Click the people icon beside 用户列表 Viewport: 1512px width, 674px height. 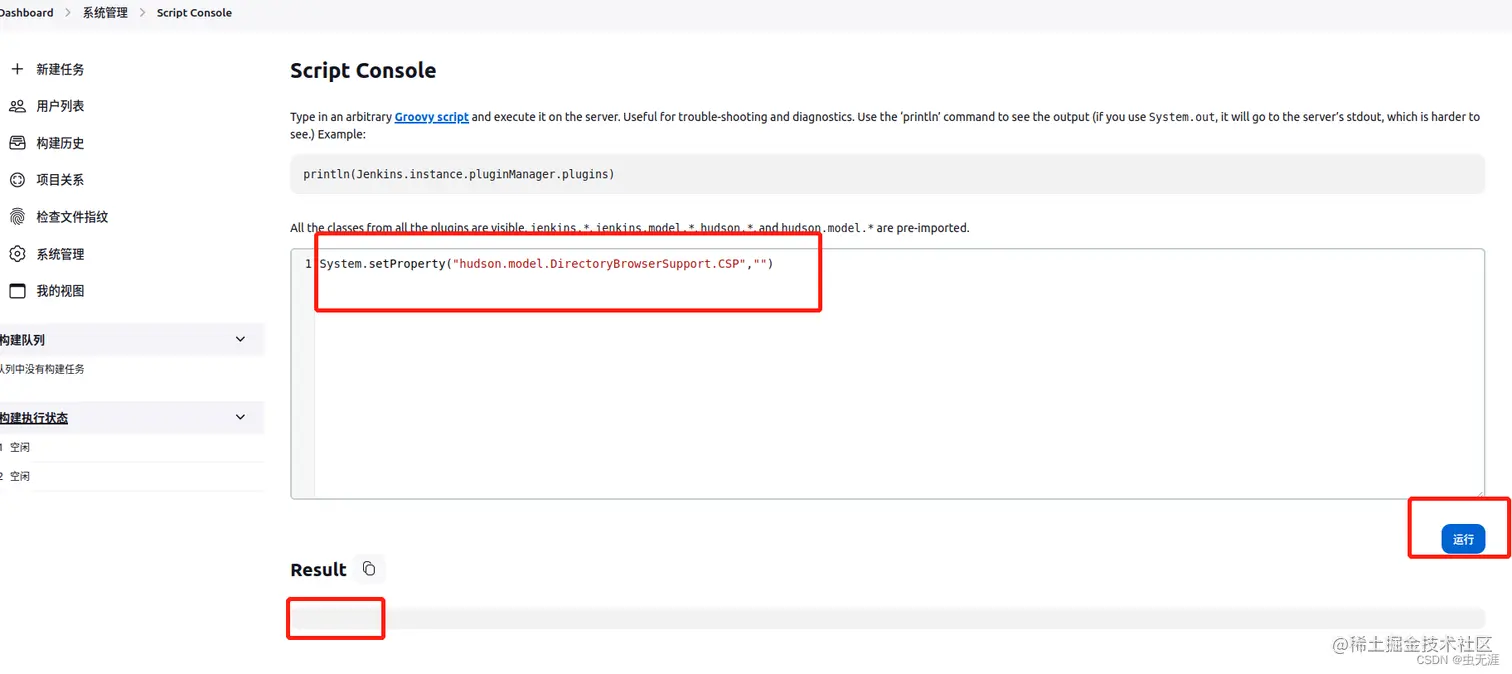coord(17,106)
